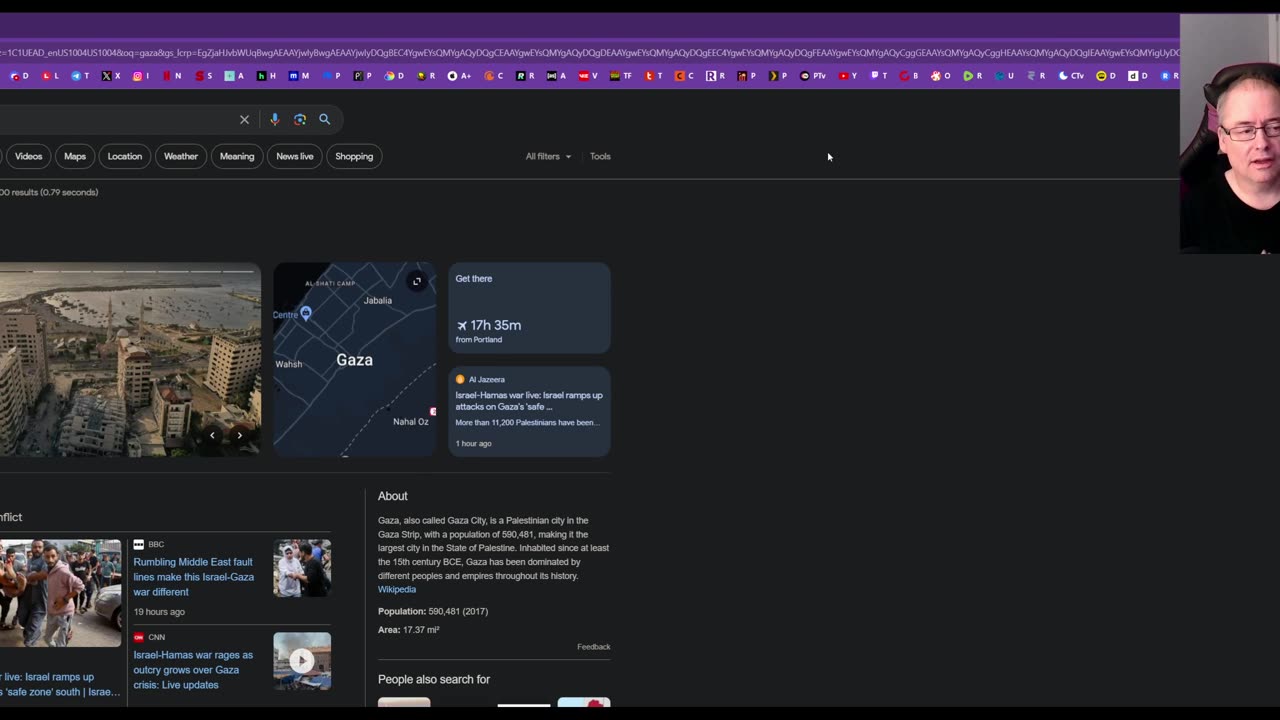Screen dimensions: 1280x720
Task: Open the TF bookmark
Action: pos(621,76)
